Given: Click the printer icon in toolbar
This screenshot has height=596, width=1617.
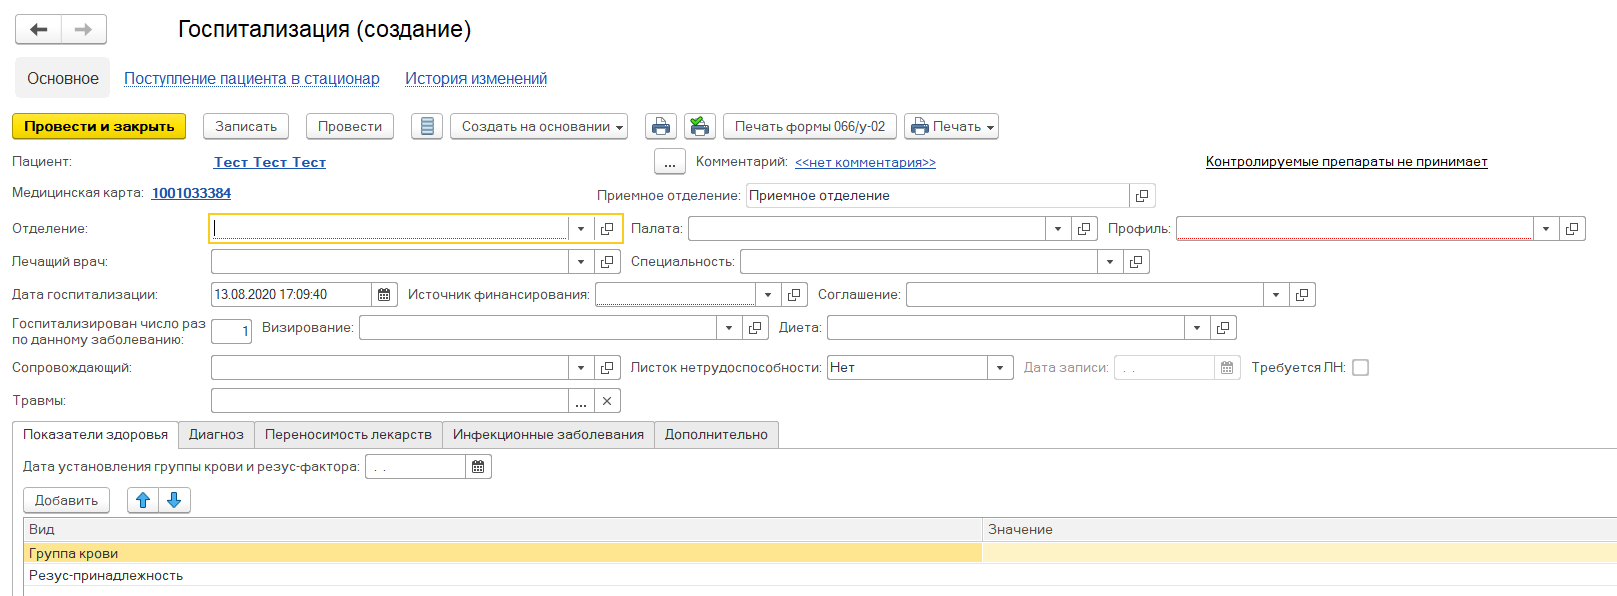Looking at the screenshot, I should click(x=660, y=127).
